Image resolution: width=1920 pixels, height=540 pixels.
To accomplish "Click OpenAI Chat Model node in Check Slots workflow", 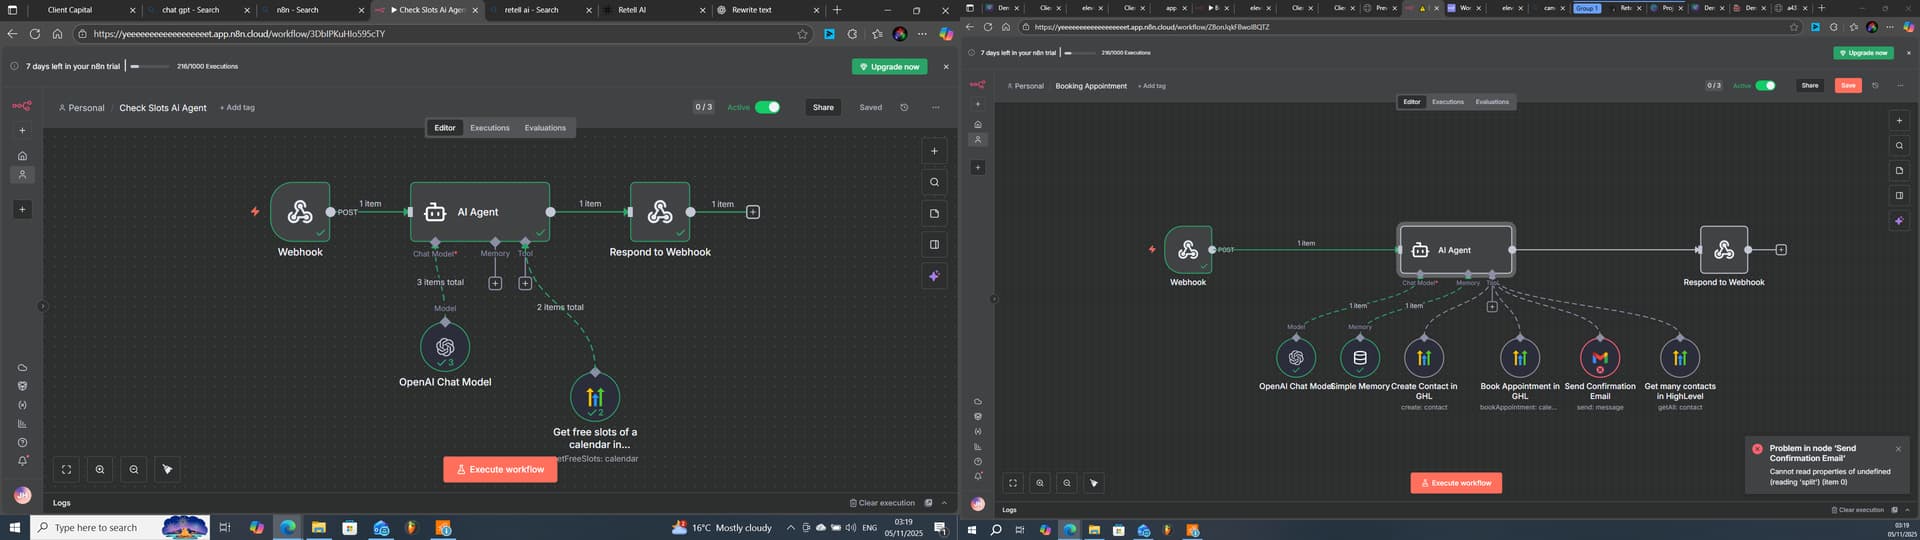I will pyautogui.click(x=445, y=347).
